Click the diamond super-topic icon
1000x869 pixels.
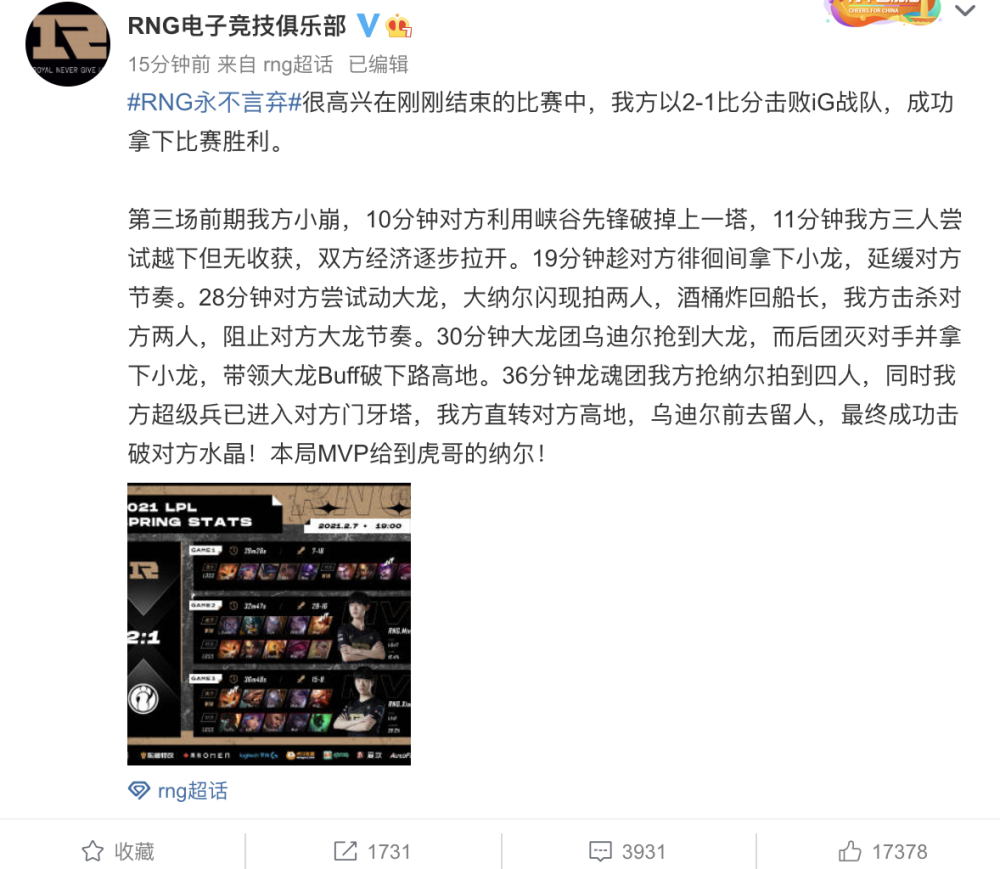pos(139,791)
